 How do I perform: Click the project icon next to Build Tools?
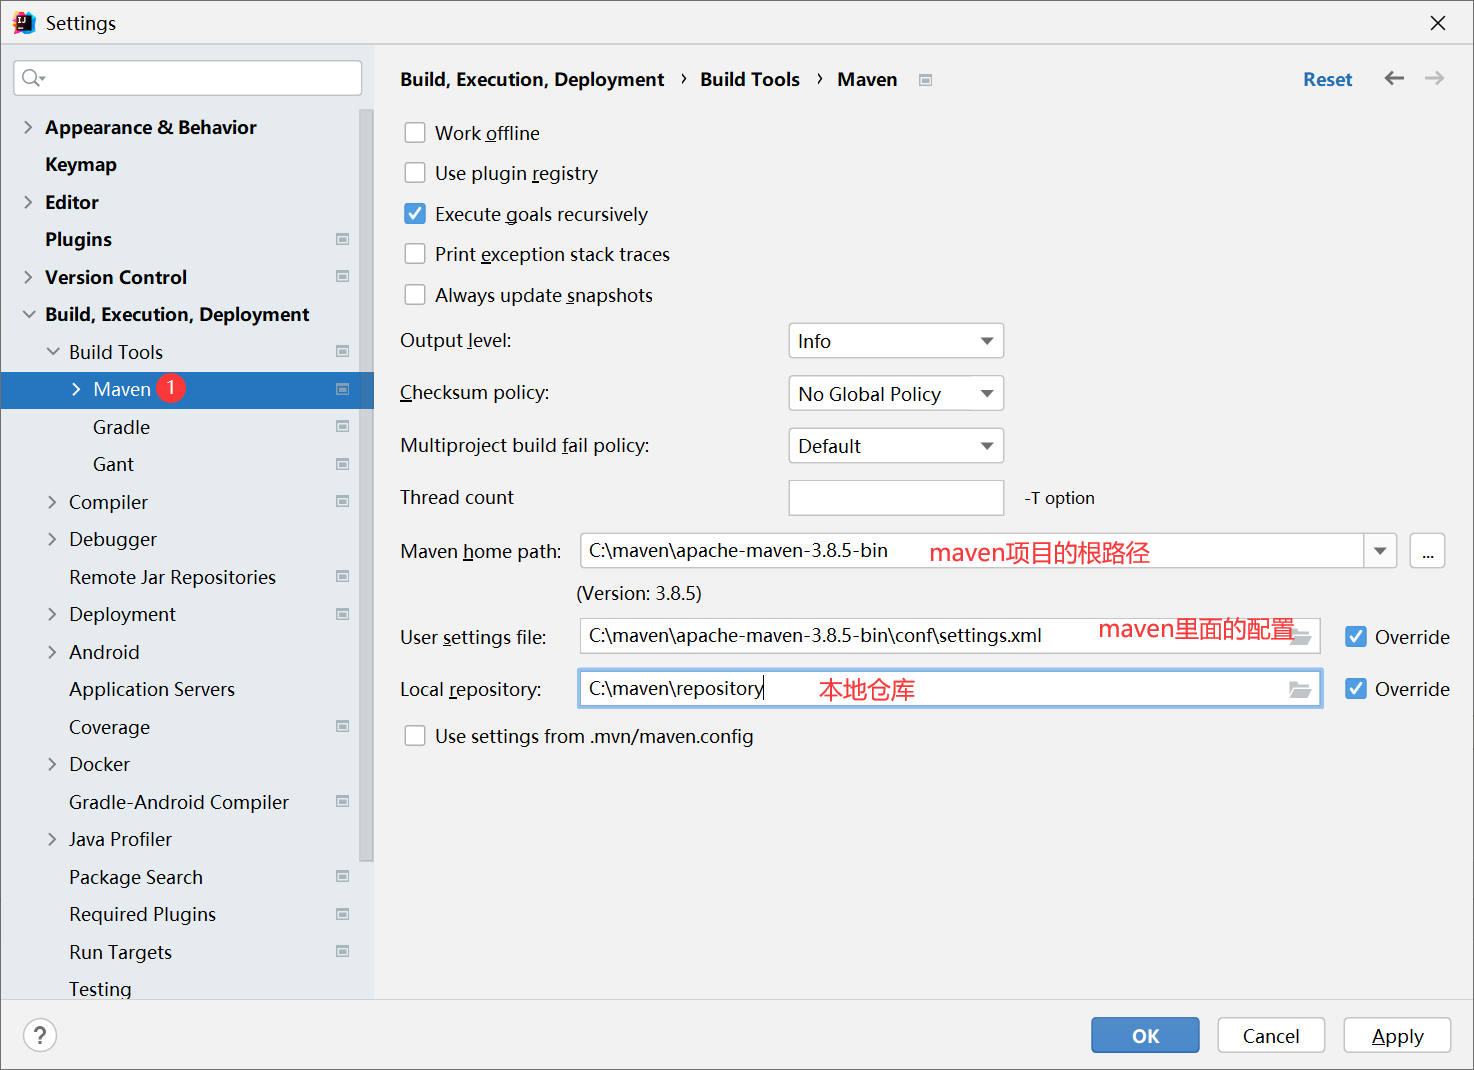coord(342,352)
